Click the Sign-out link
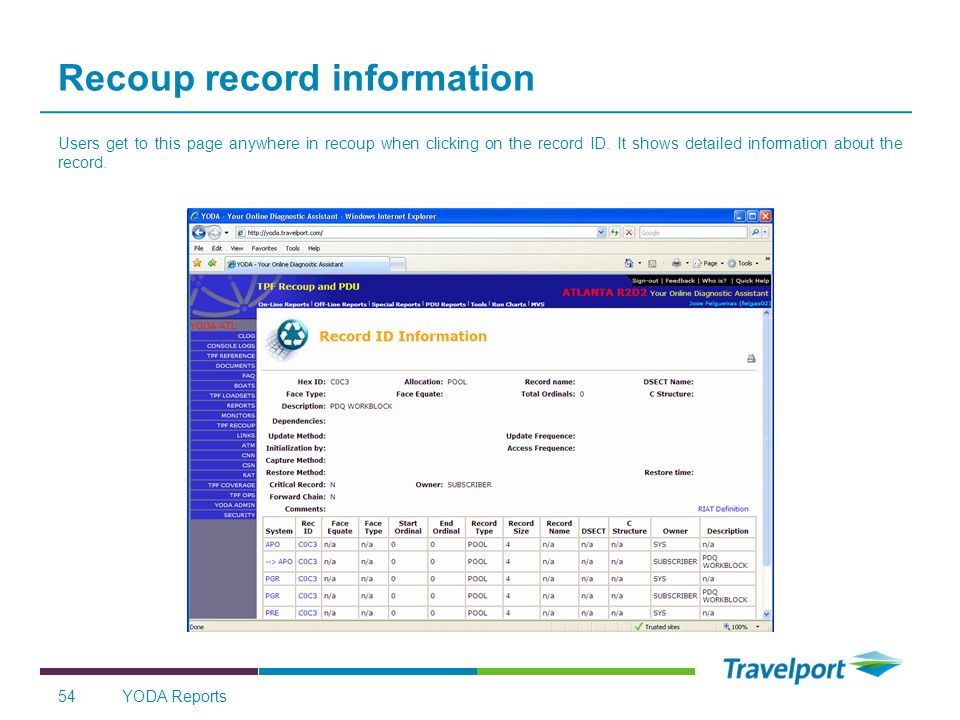Viewport: 960px width, 720px height. [646, 280]
